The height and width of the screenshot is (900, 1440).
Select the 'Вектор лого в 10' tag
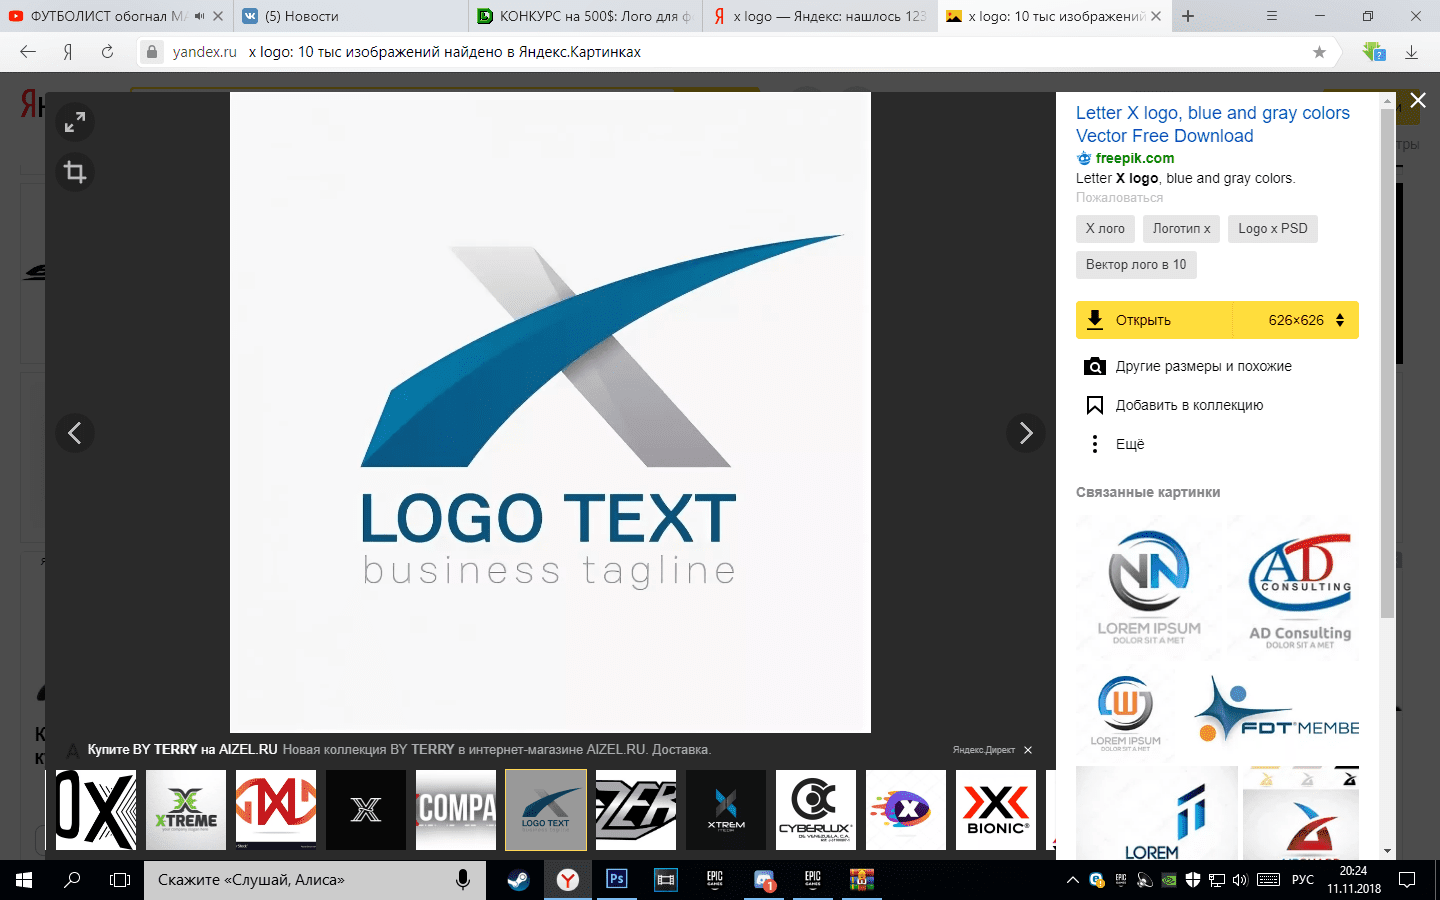point(1136,265)
